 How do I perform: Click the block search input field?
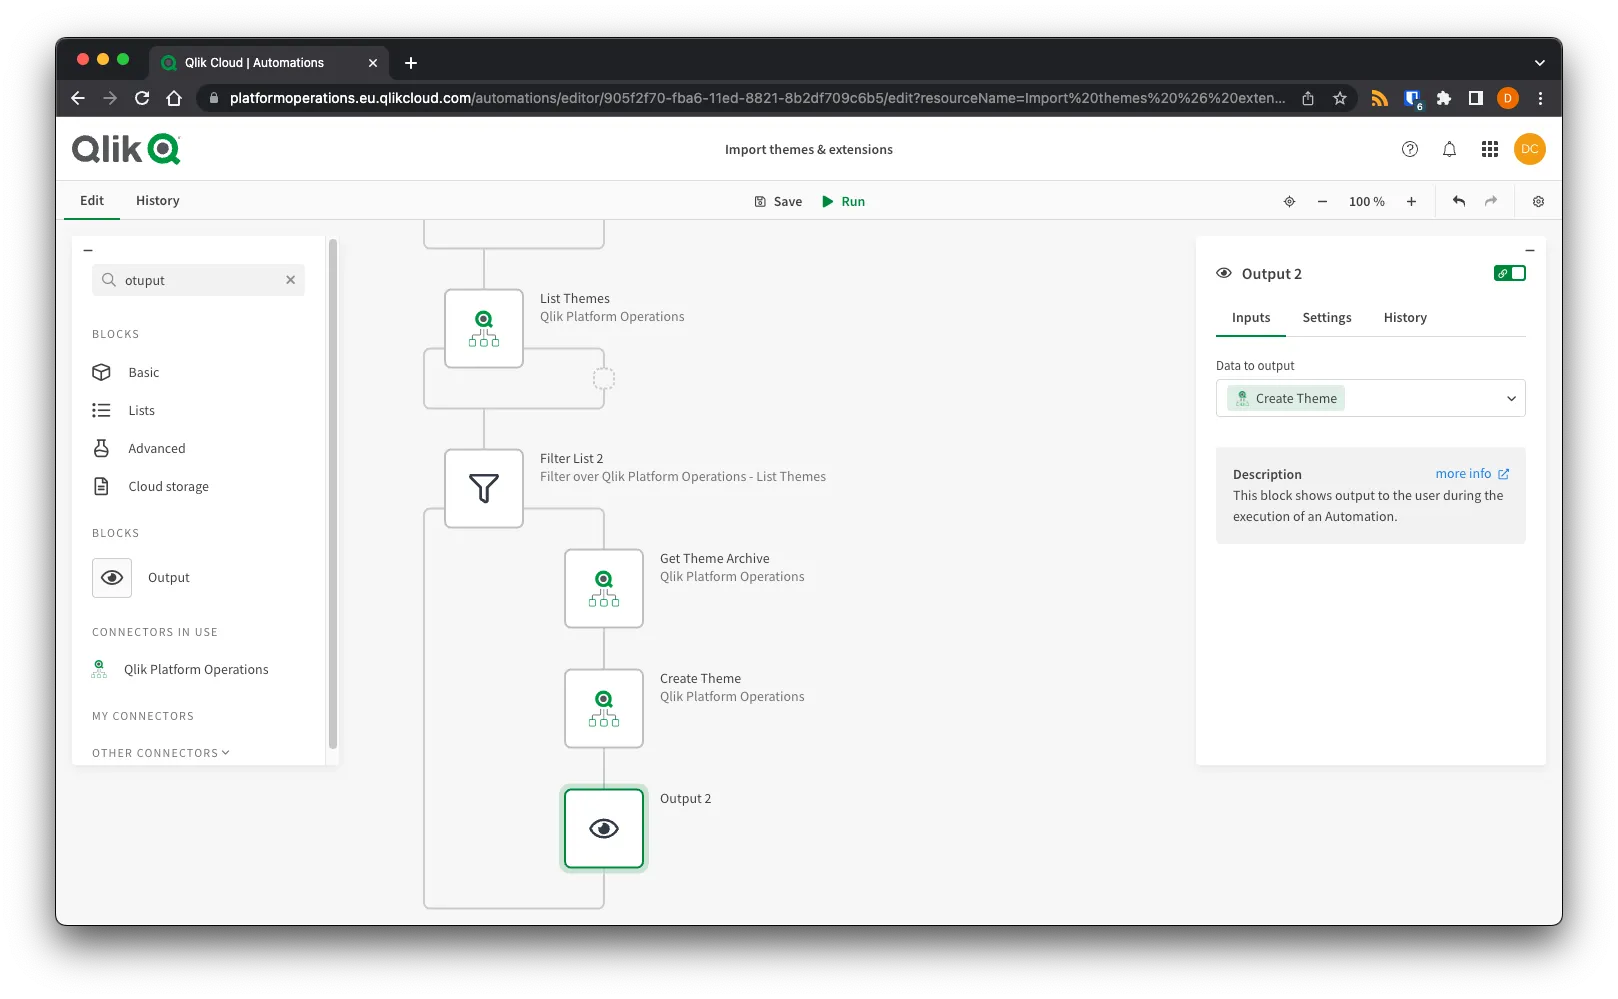(x=200, y=280)
